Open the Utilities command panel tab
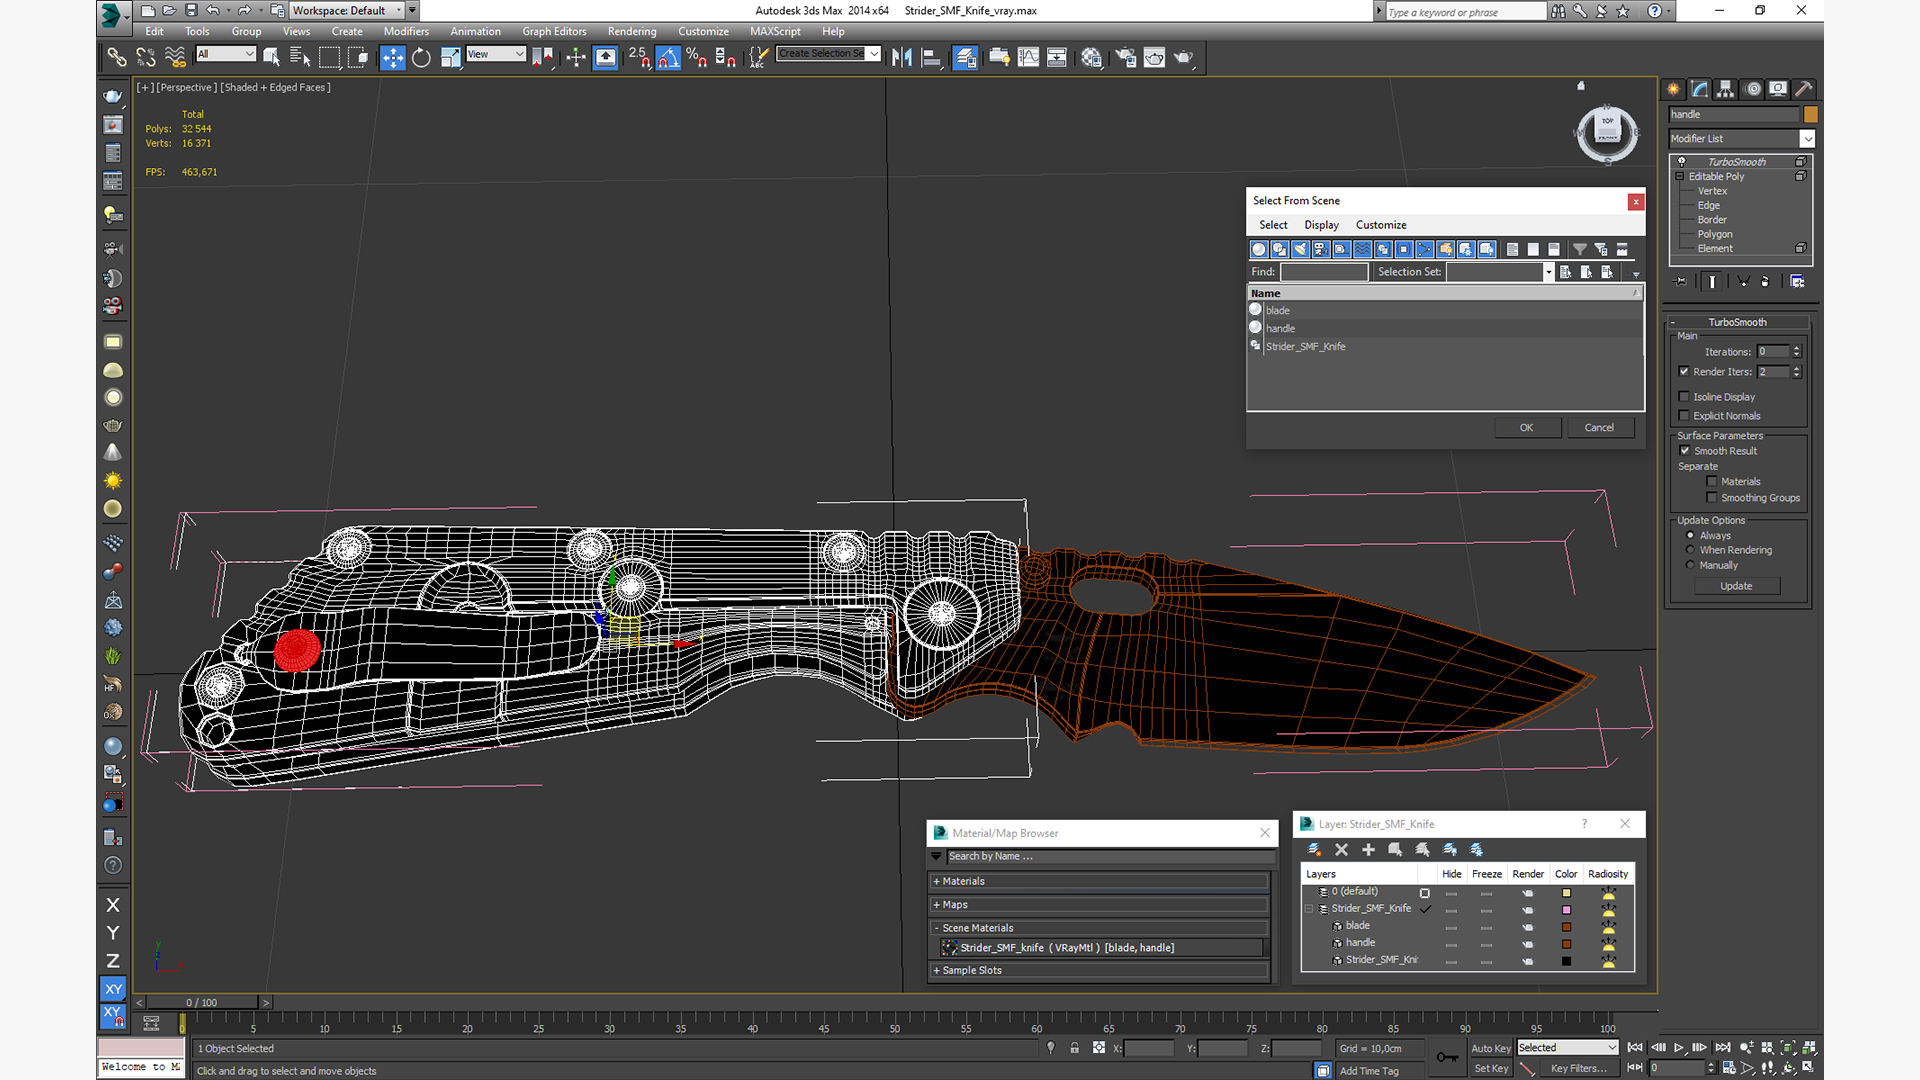Screen dimensions: 1920x1080 (x=1804, y=89)
